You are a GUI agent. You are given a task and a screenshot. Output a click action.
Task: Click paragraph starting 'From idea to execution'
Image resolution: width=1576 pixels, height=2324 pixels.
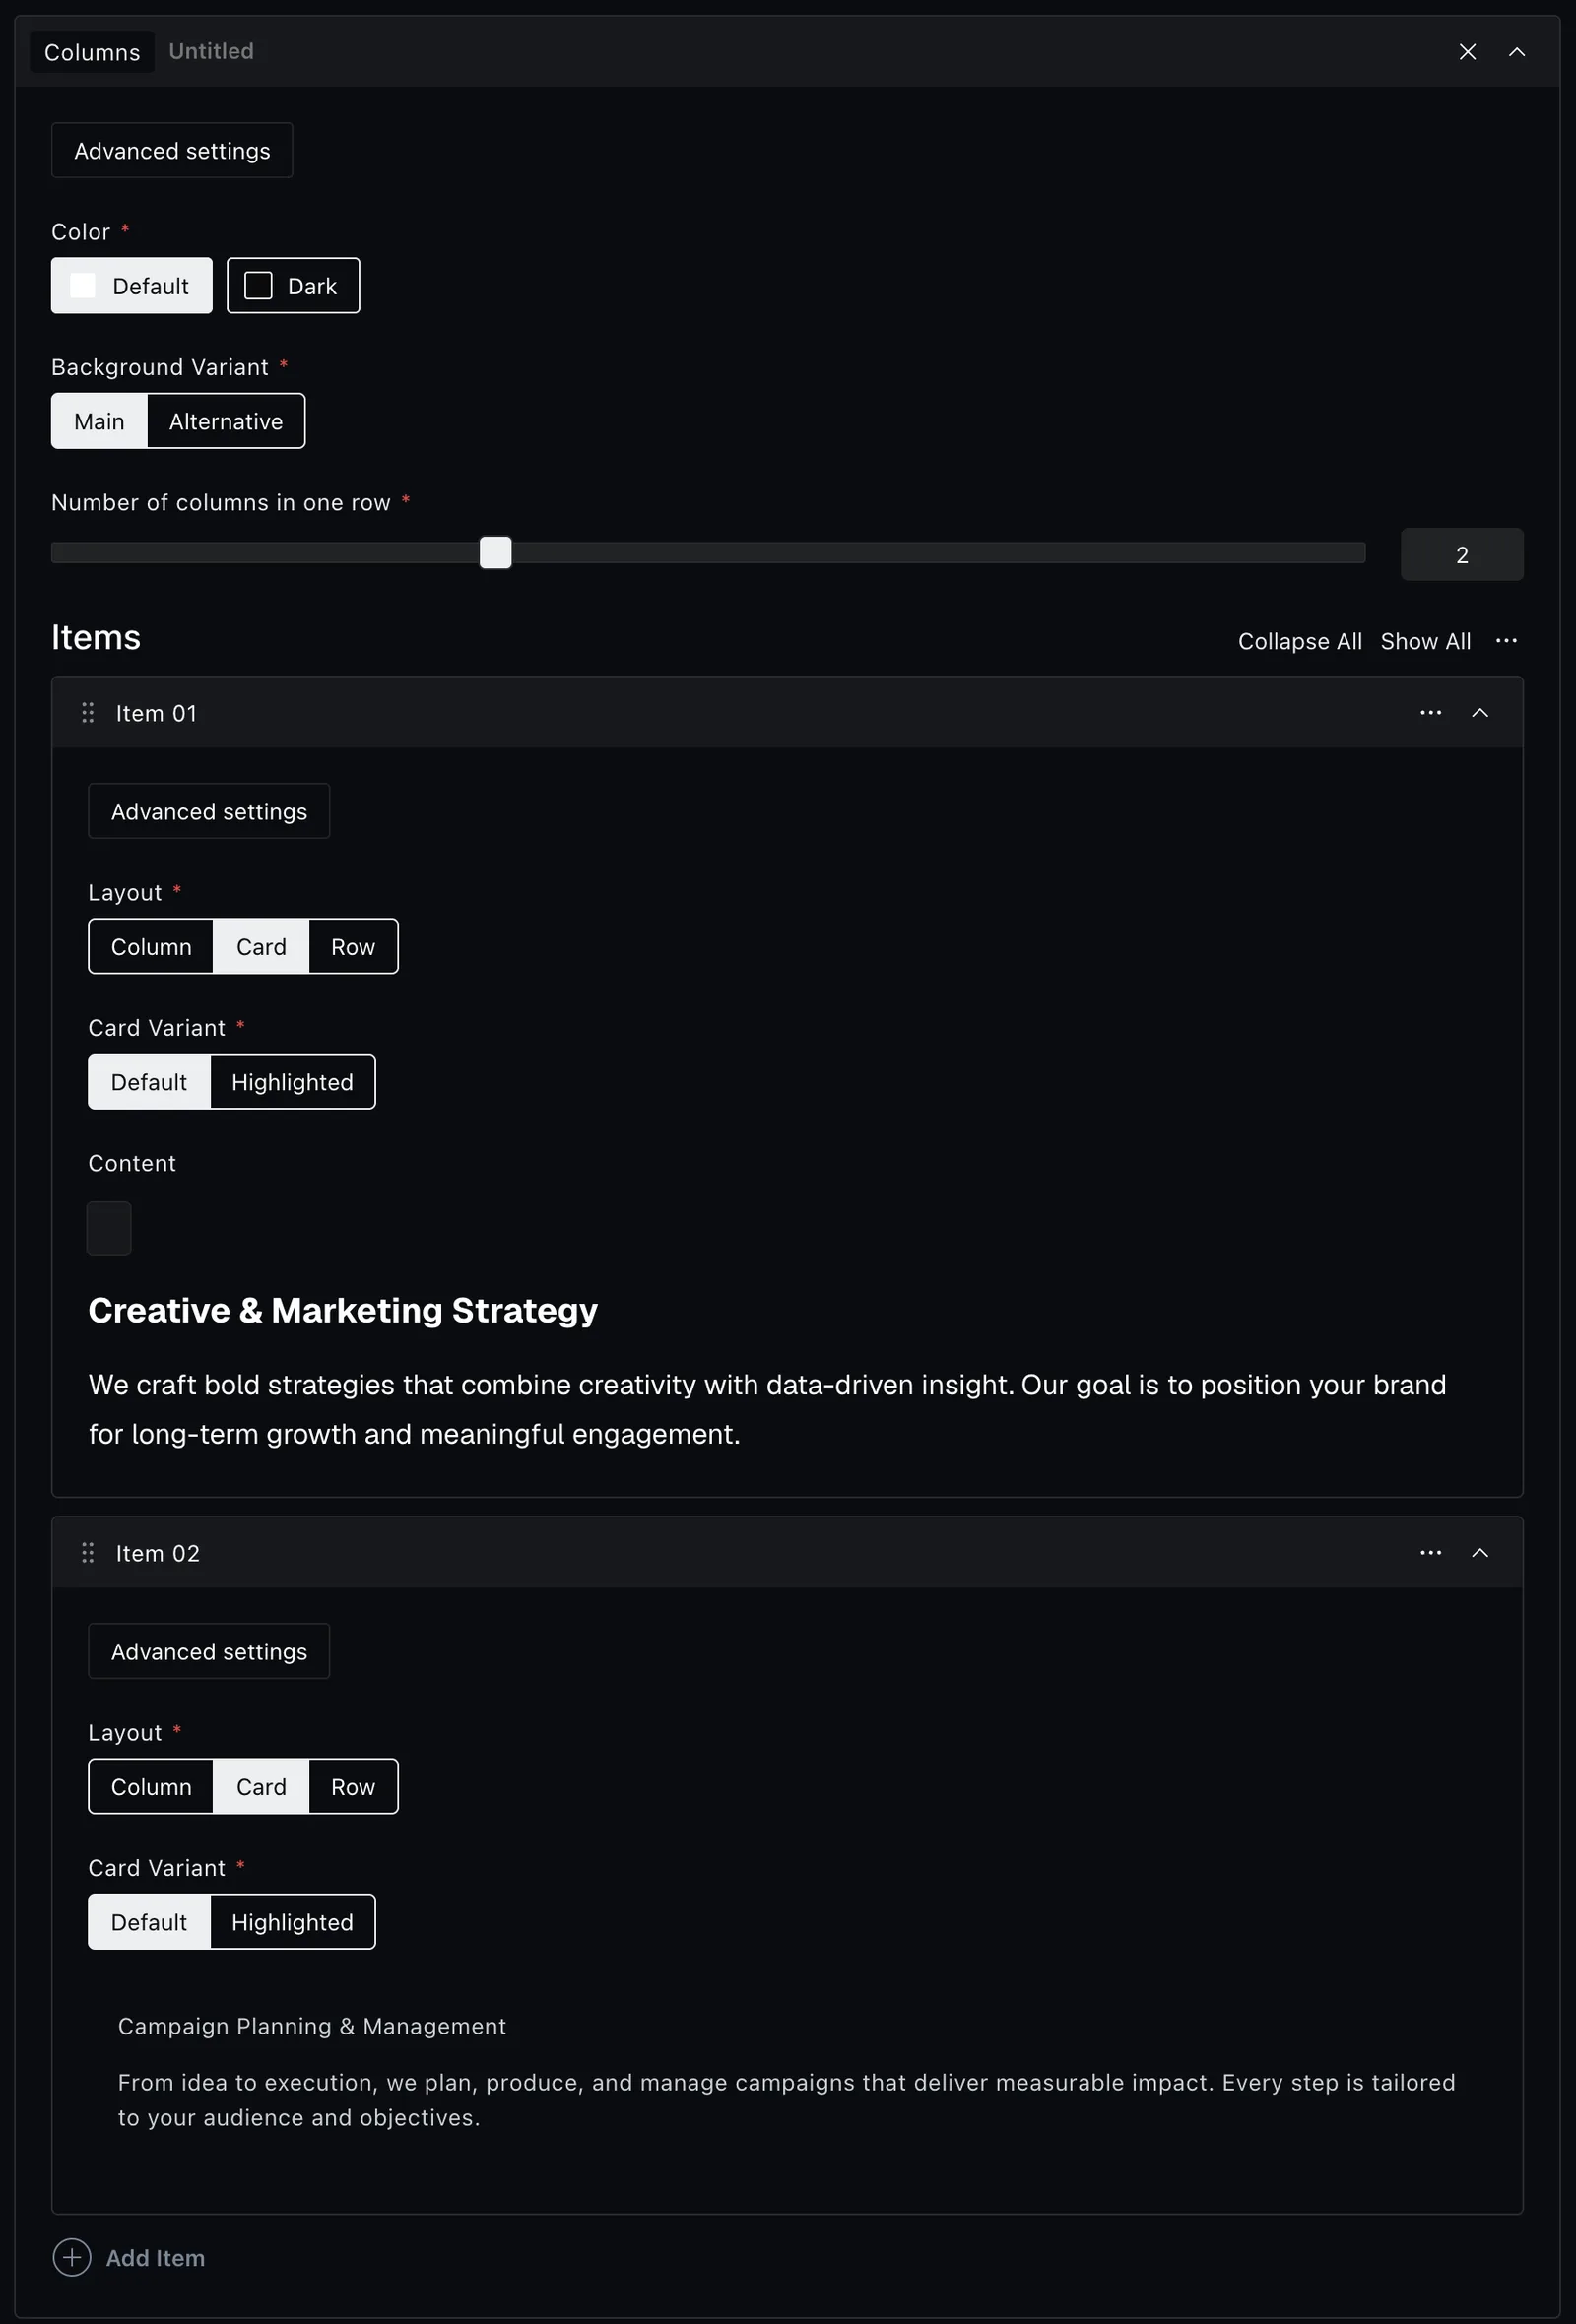786,2100
